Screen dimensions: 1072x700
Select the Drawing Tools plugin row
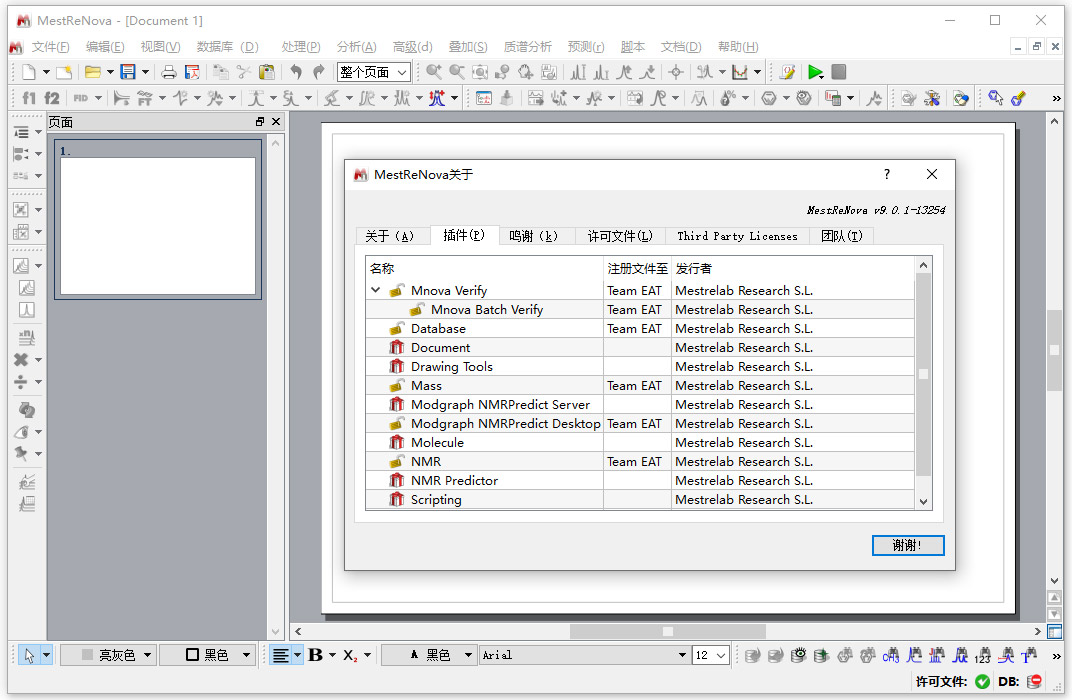pyautogui.click(x=641, y=366)
